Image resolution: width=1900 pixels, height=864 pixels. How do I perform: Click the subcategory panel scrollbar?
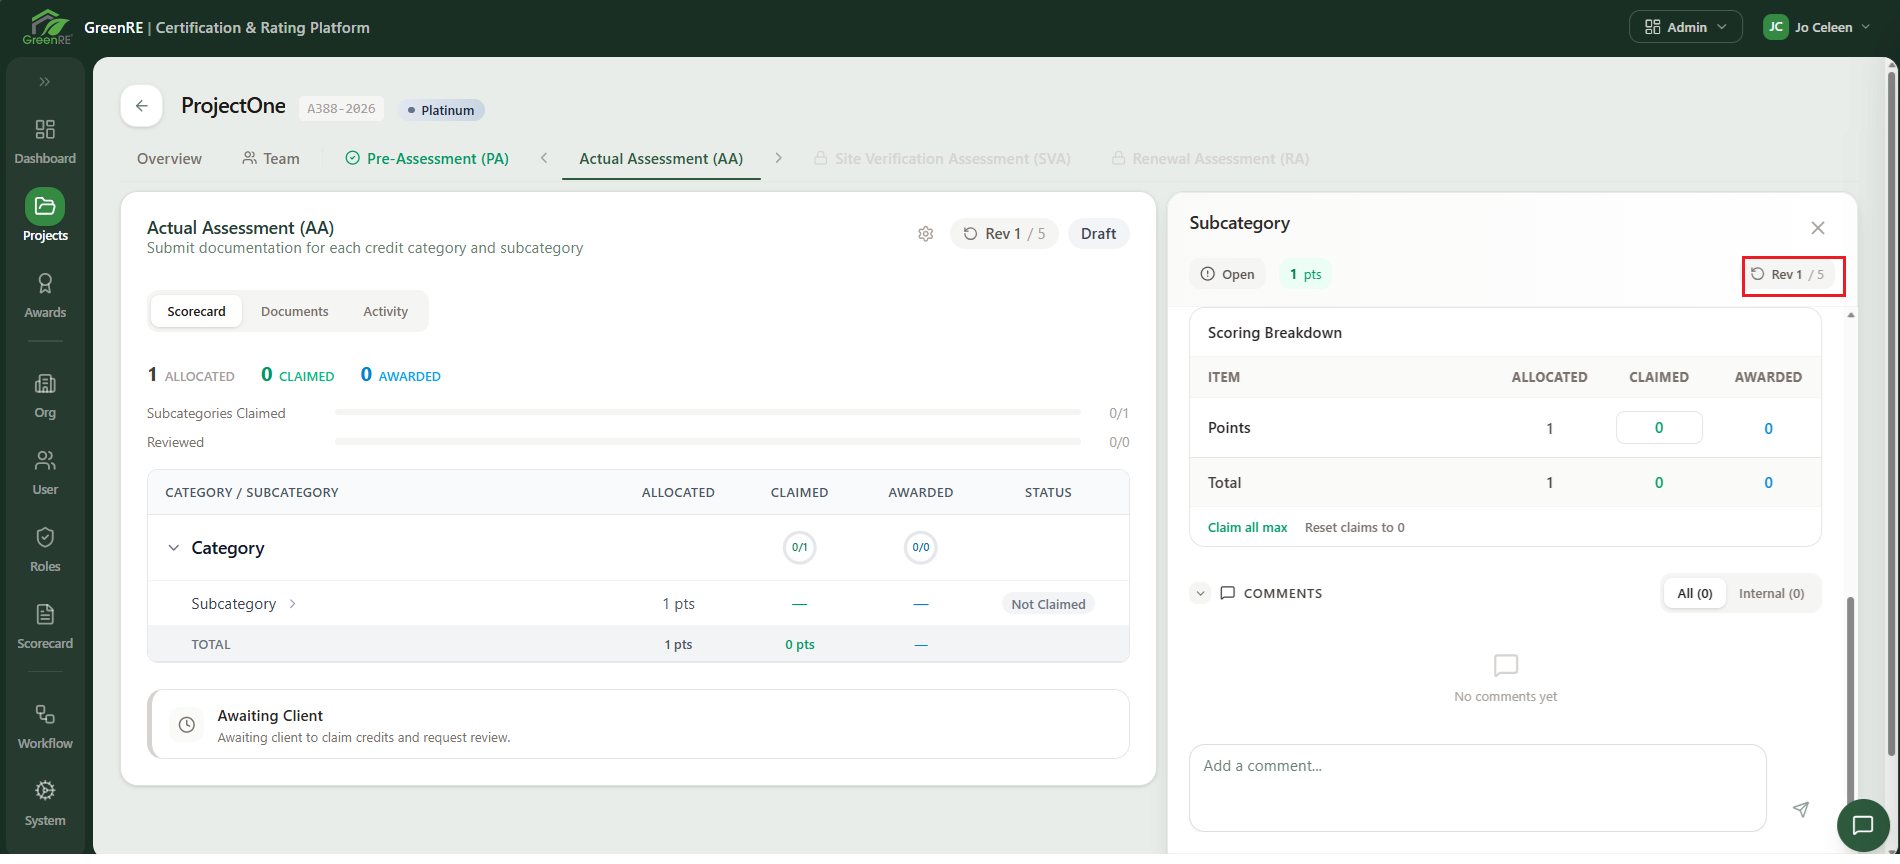[x=1850, y=700]
